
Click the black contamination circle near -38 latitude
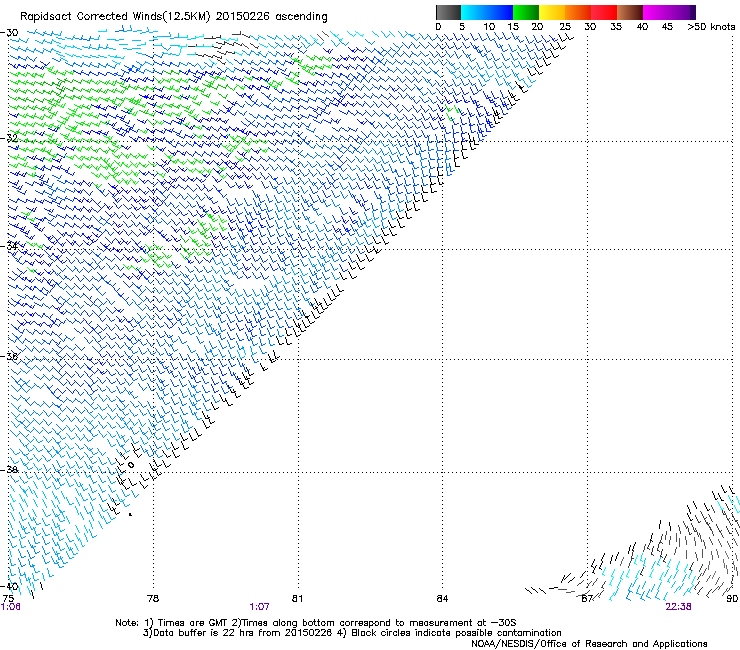[x=131, y=465]
